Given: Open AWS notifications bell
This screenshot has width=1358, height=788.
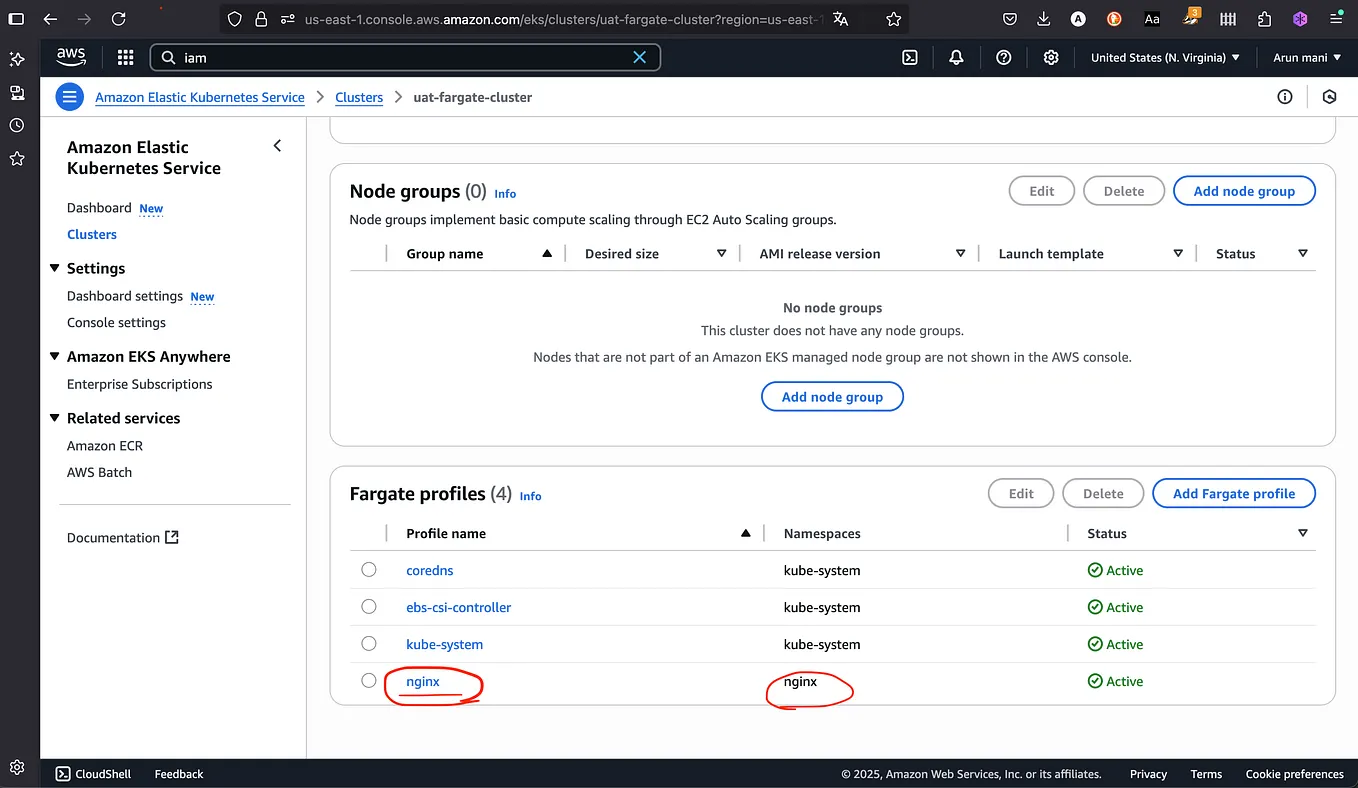Looking at the screenshot, I should (x=956, y=57).
